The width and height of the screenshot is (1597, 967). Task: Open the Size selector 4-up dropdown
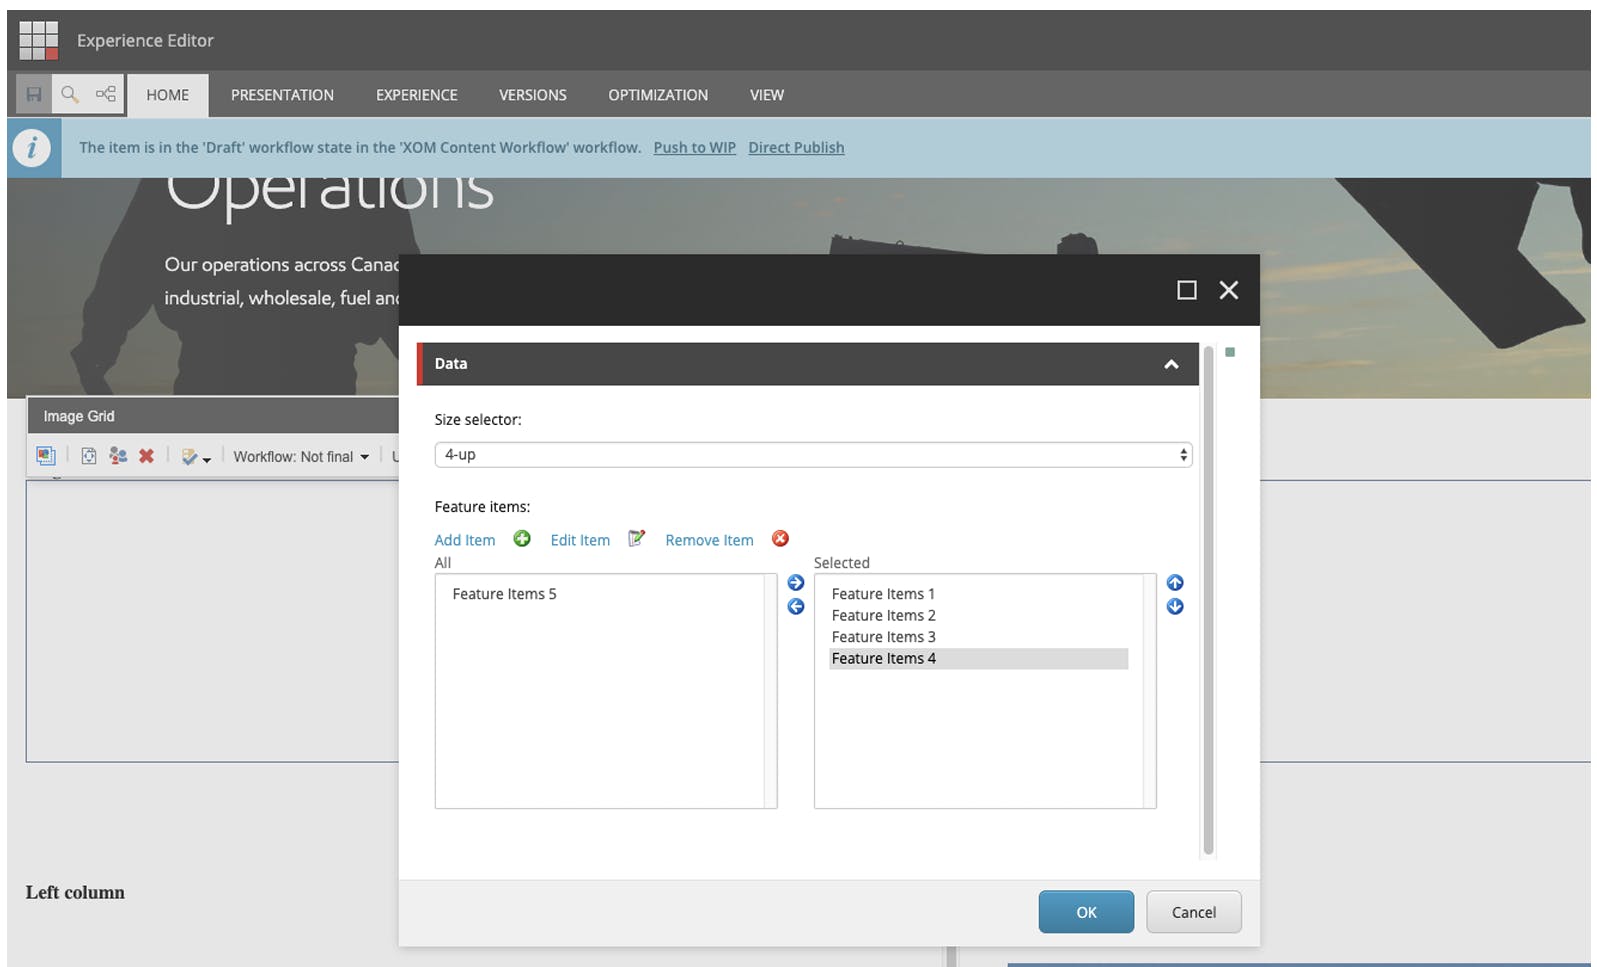pyautogui.click(x=813, y=455)
